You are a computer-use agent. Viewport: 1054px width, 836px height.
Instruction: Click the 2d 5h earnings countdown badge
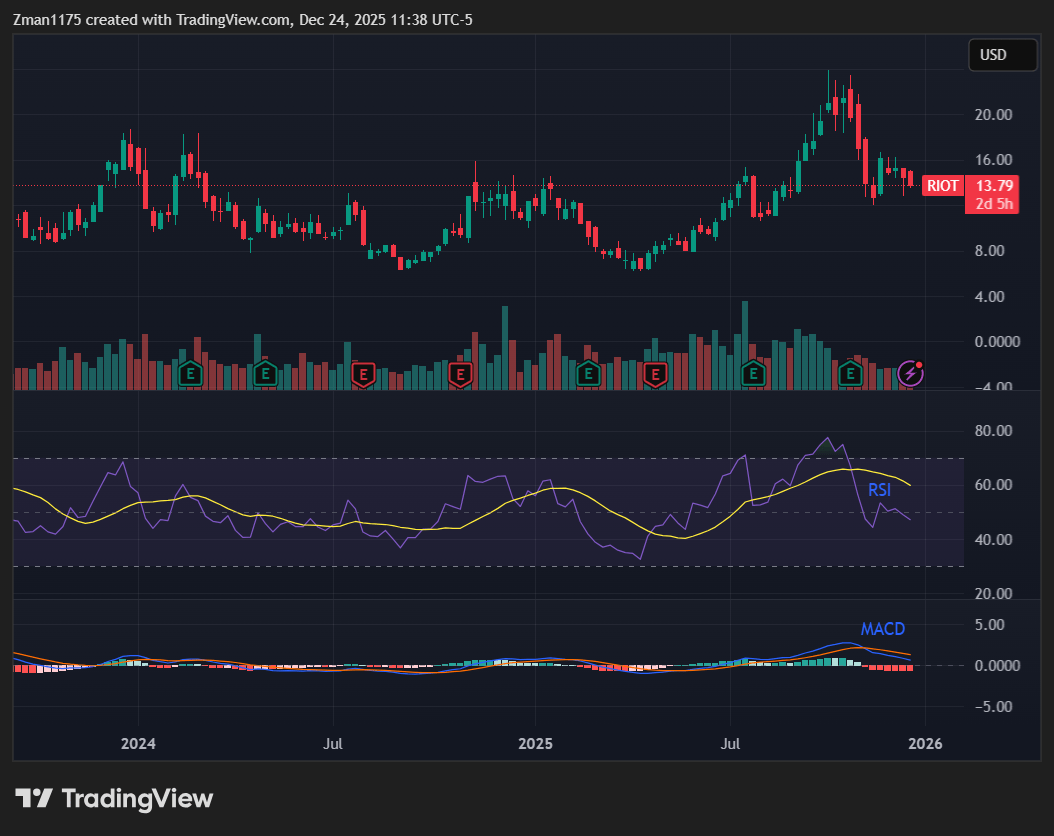[x=992, y=203]
